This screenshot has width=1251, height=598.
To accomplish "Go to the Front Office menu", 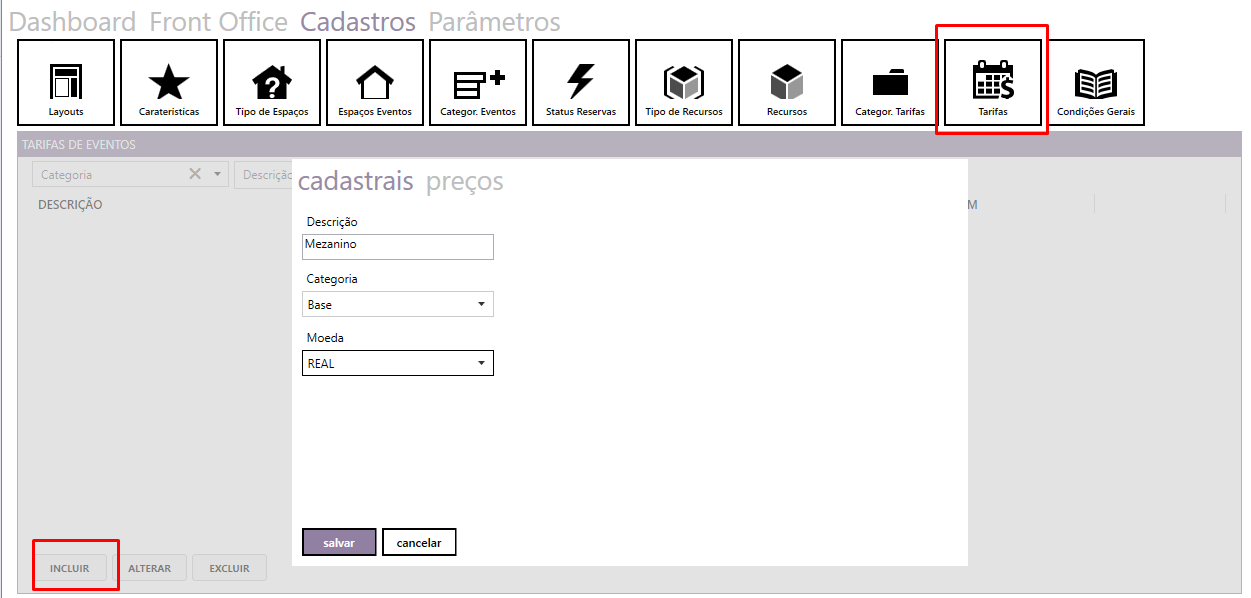I will (218, 22).
